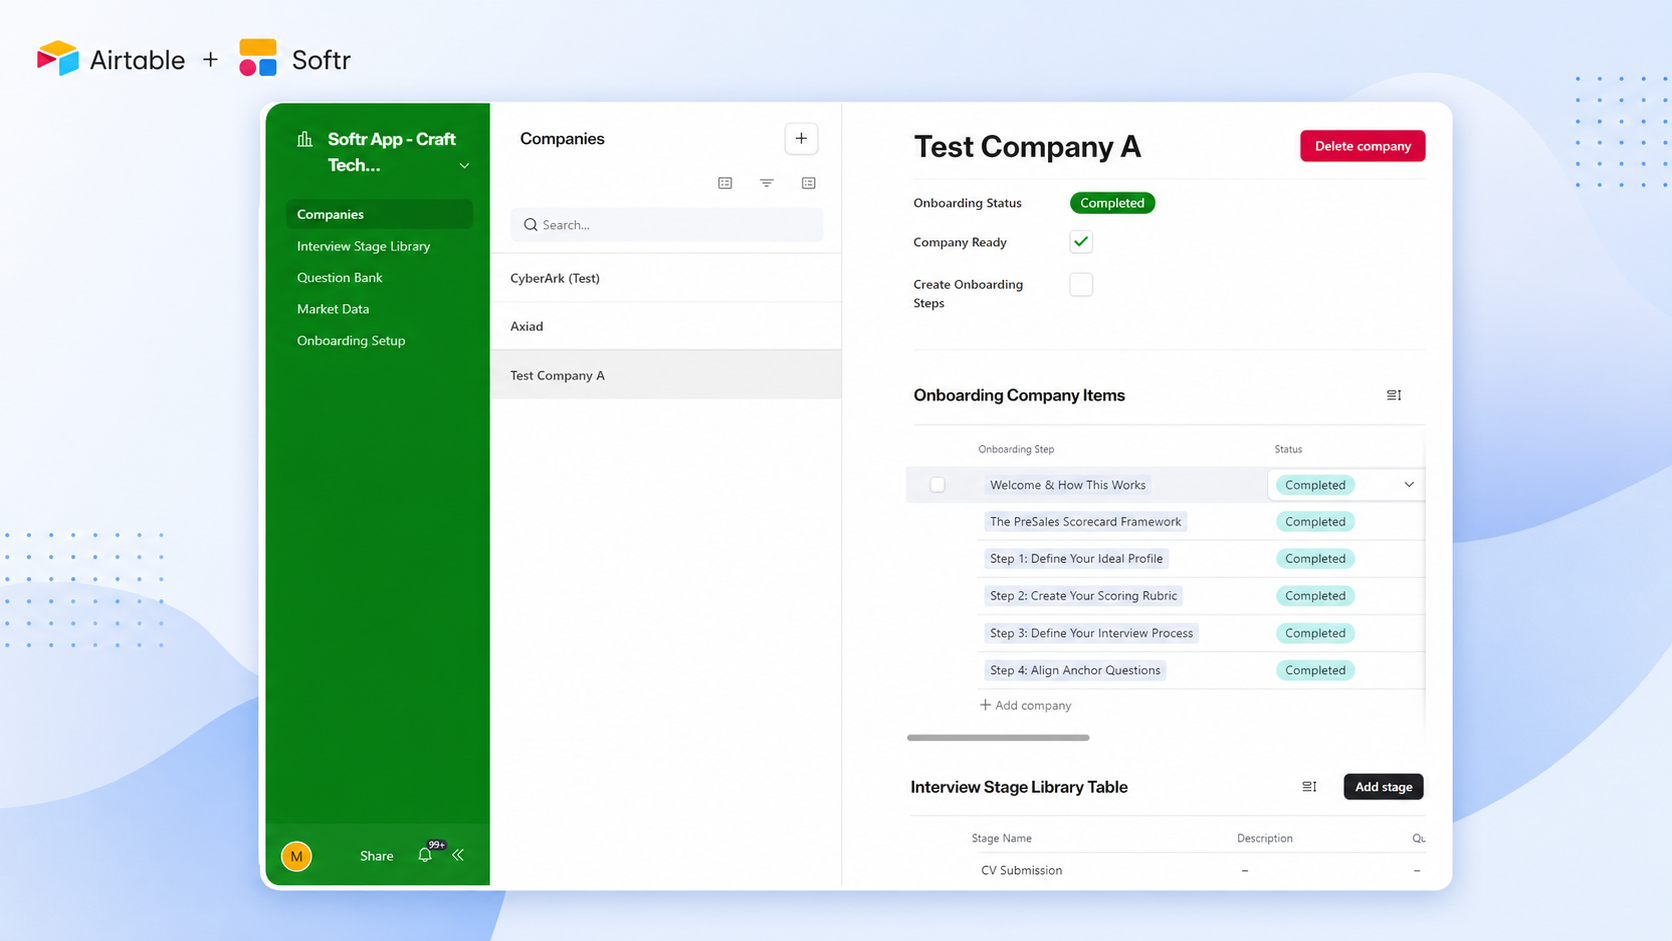Viewport: 1672px width, 941px height.
Task: Open the Companies menu item
Action: click(379, 214)
